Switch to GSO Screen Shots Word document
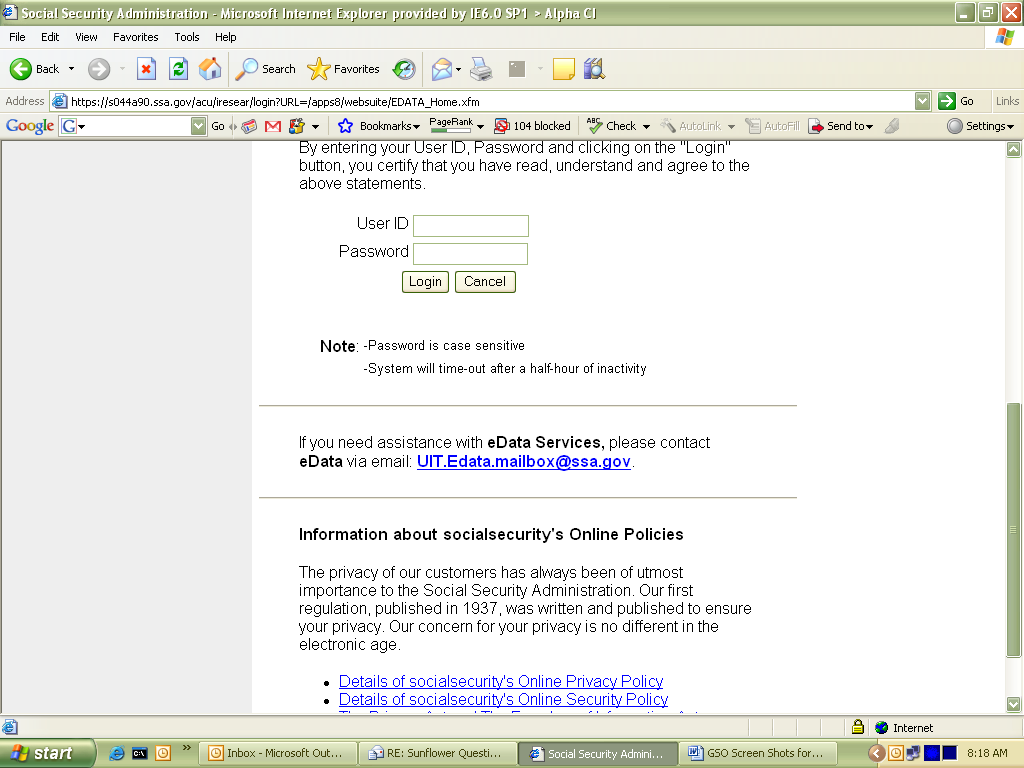The width and height of the screenshot is (1024, 768). (758, 753)
